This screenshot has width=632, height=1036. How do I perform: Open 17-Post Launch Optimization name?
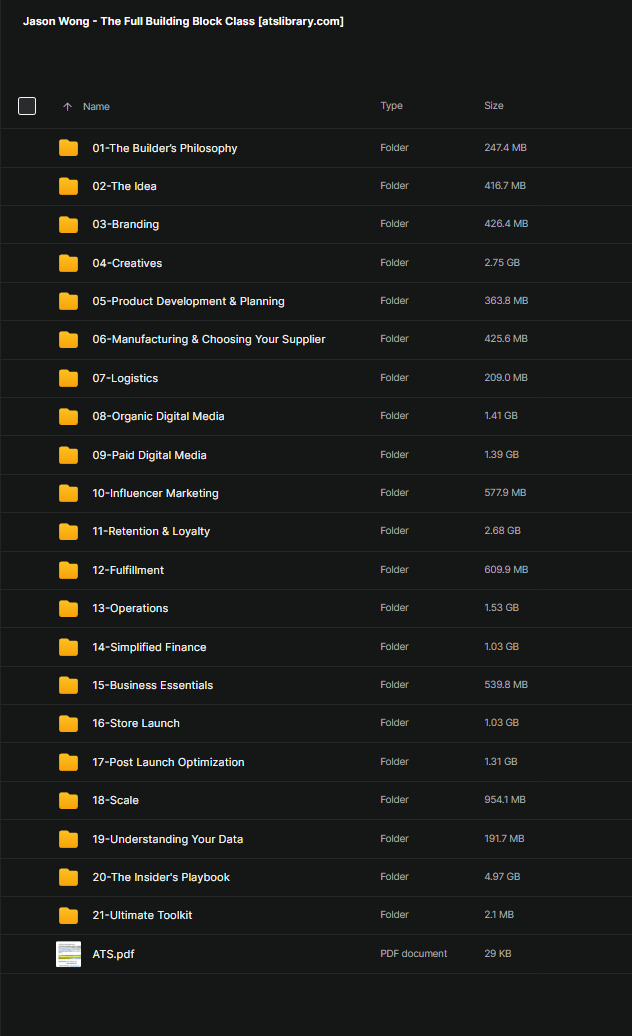[168, 762]
